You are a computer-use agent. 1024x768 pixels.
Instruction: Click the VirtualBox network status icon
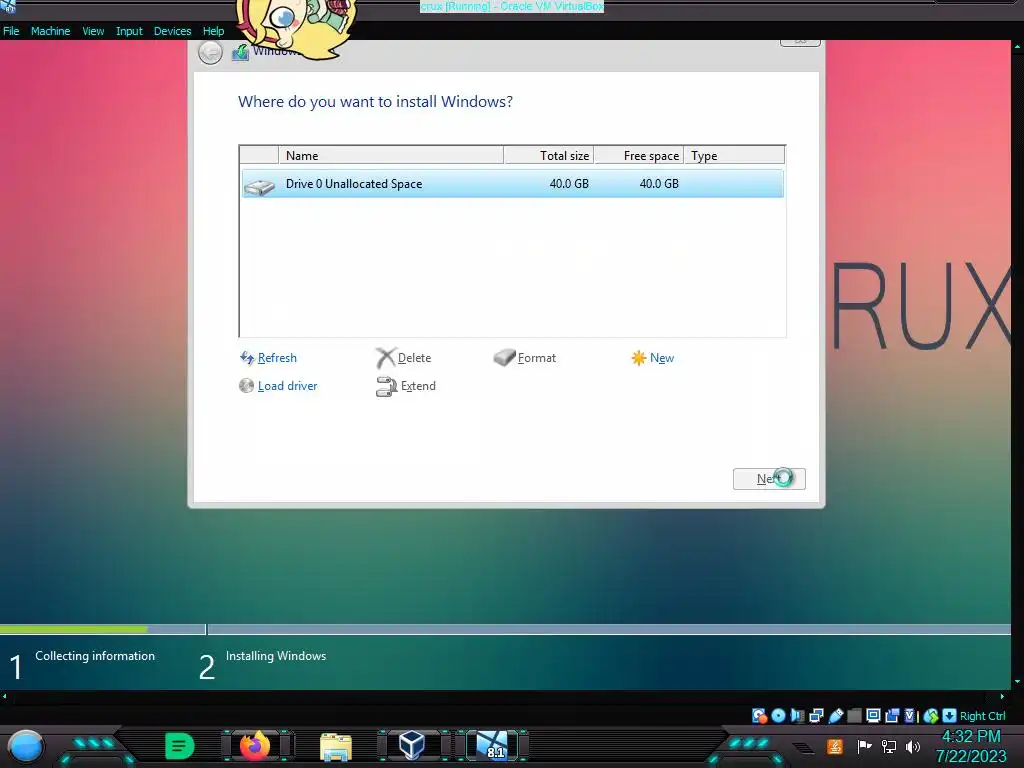pos(816,716)
